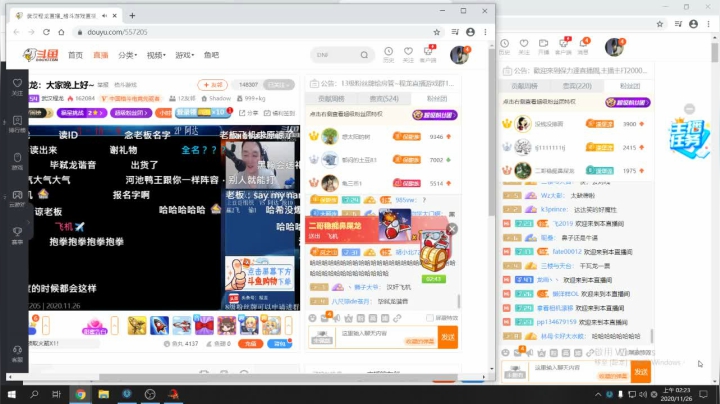Click the Douyu logo in the header
The width and height of the screenshot is (720, 404).
(x=41, y=55)
